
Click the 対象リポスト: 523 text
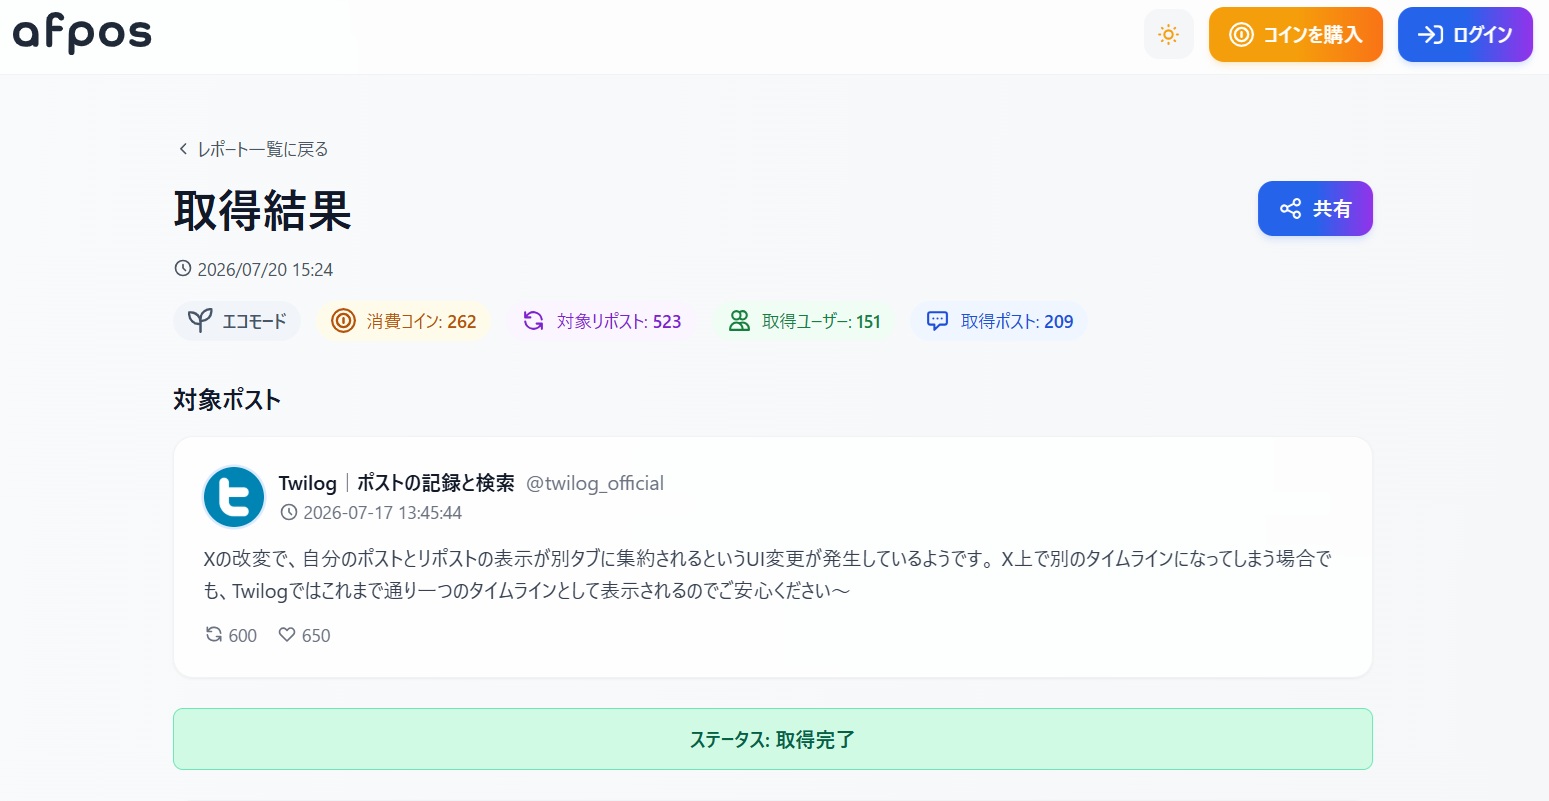(619, 321)
